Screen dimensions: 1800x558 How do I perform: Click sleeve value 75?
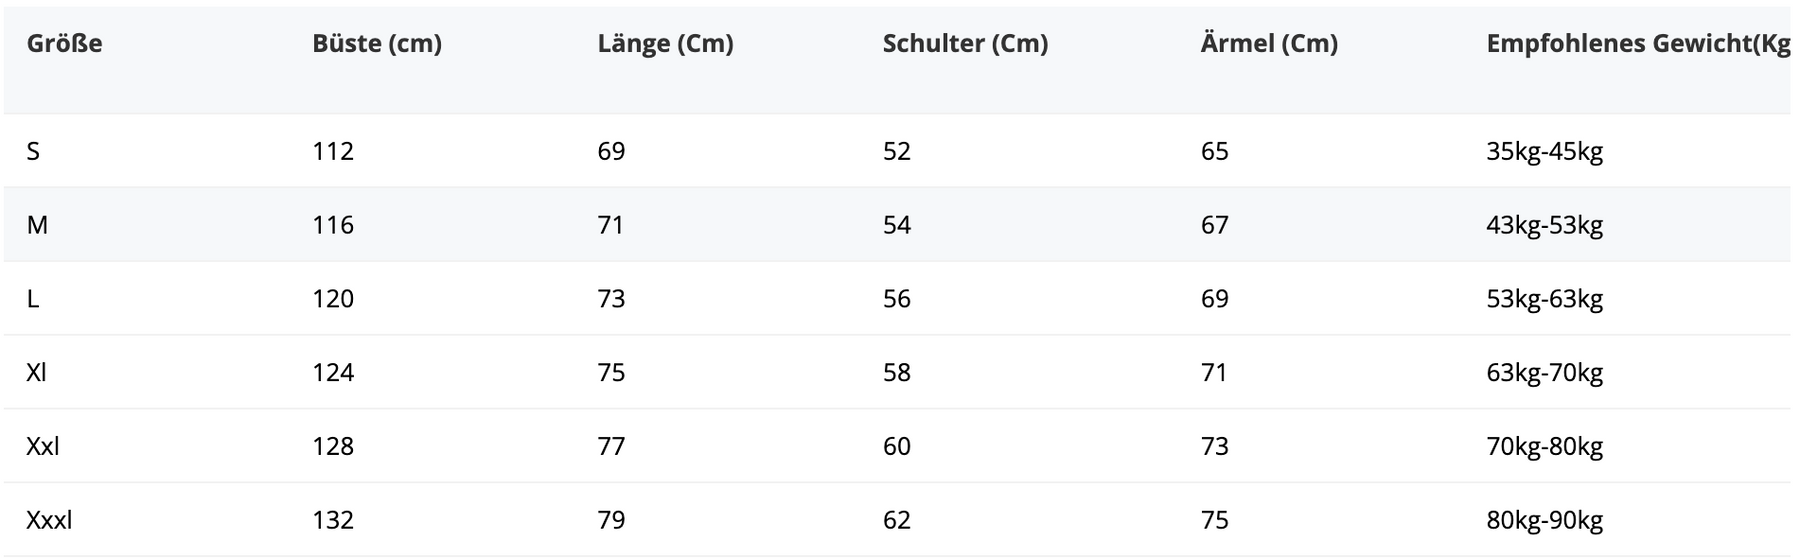tap(1214, 521)
